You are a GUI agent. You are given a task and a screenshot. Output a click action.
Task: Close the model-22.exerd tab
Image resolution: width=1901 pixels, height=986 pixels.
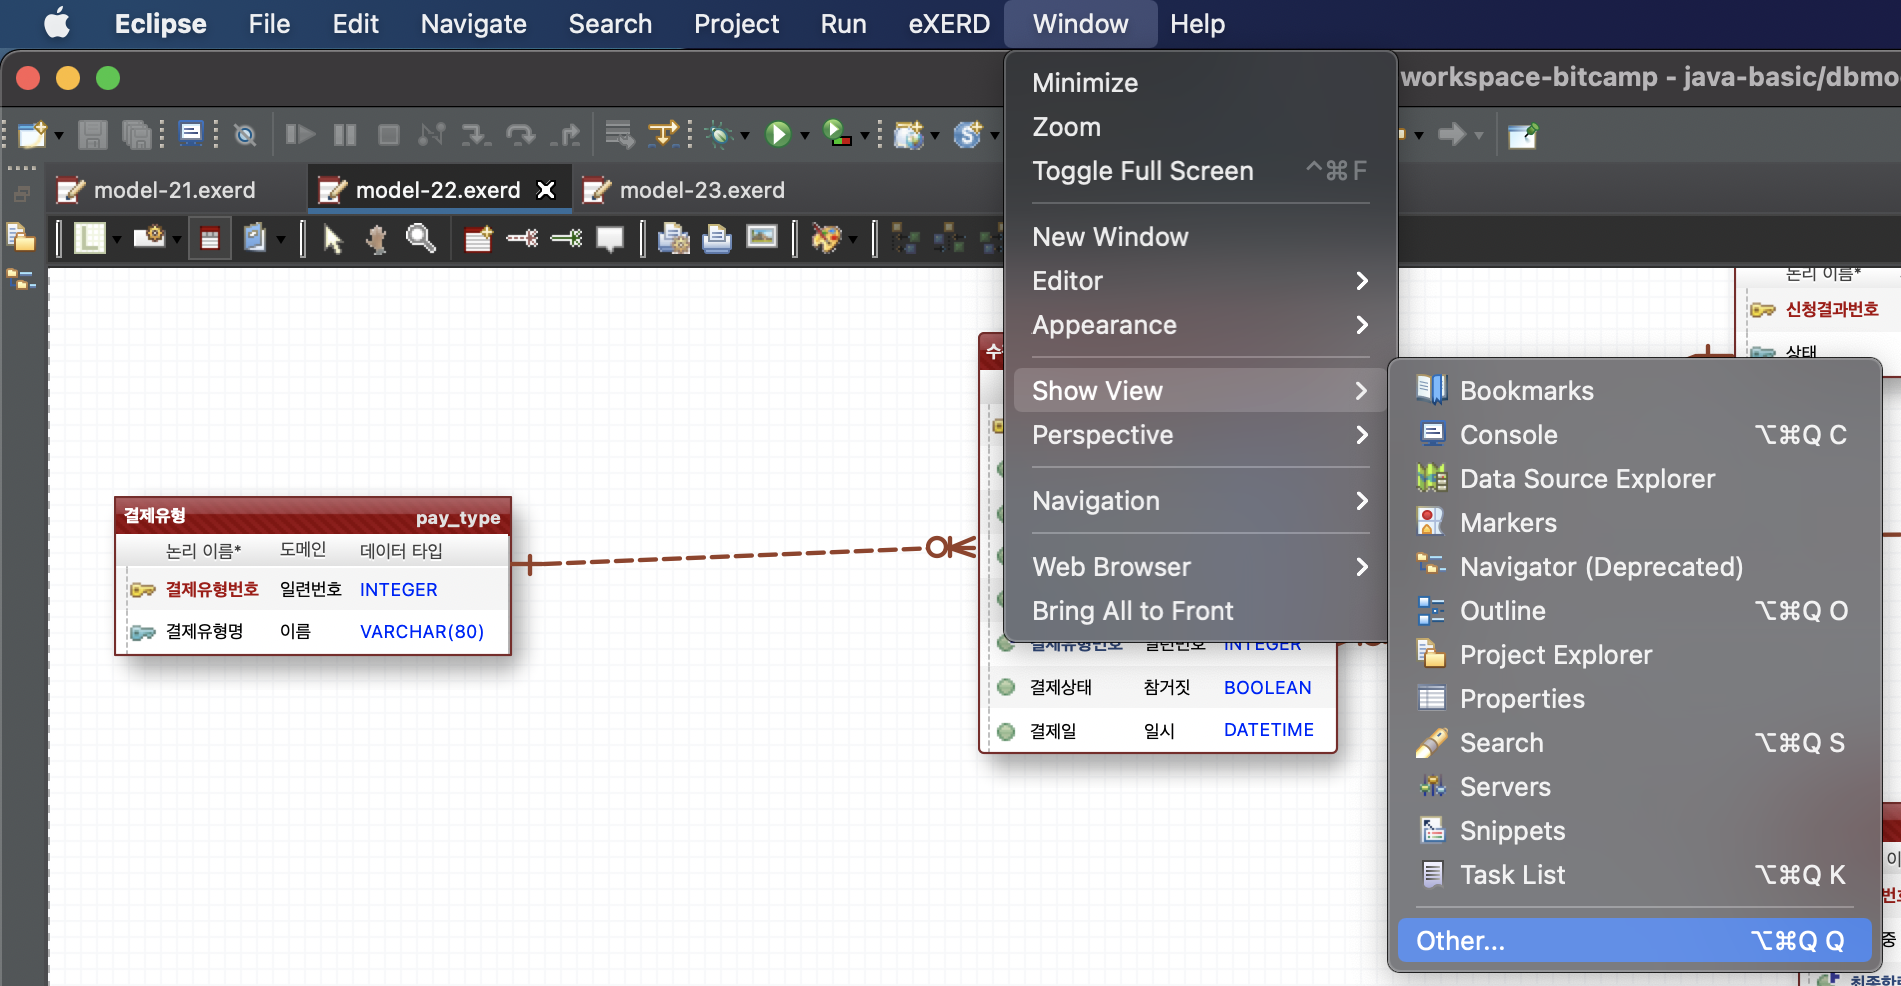[546, 190]
